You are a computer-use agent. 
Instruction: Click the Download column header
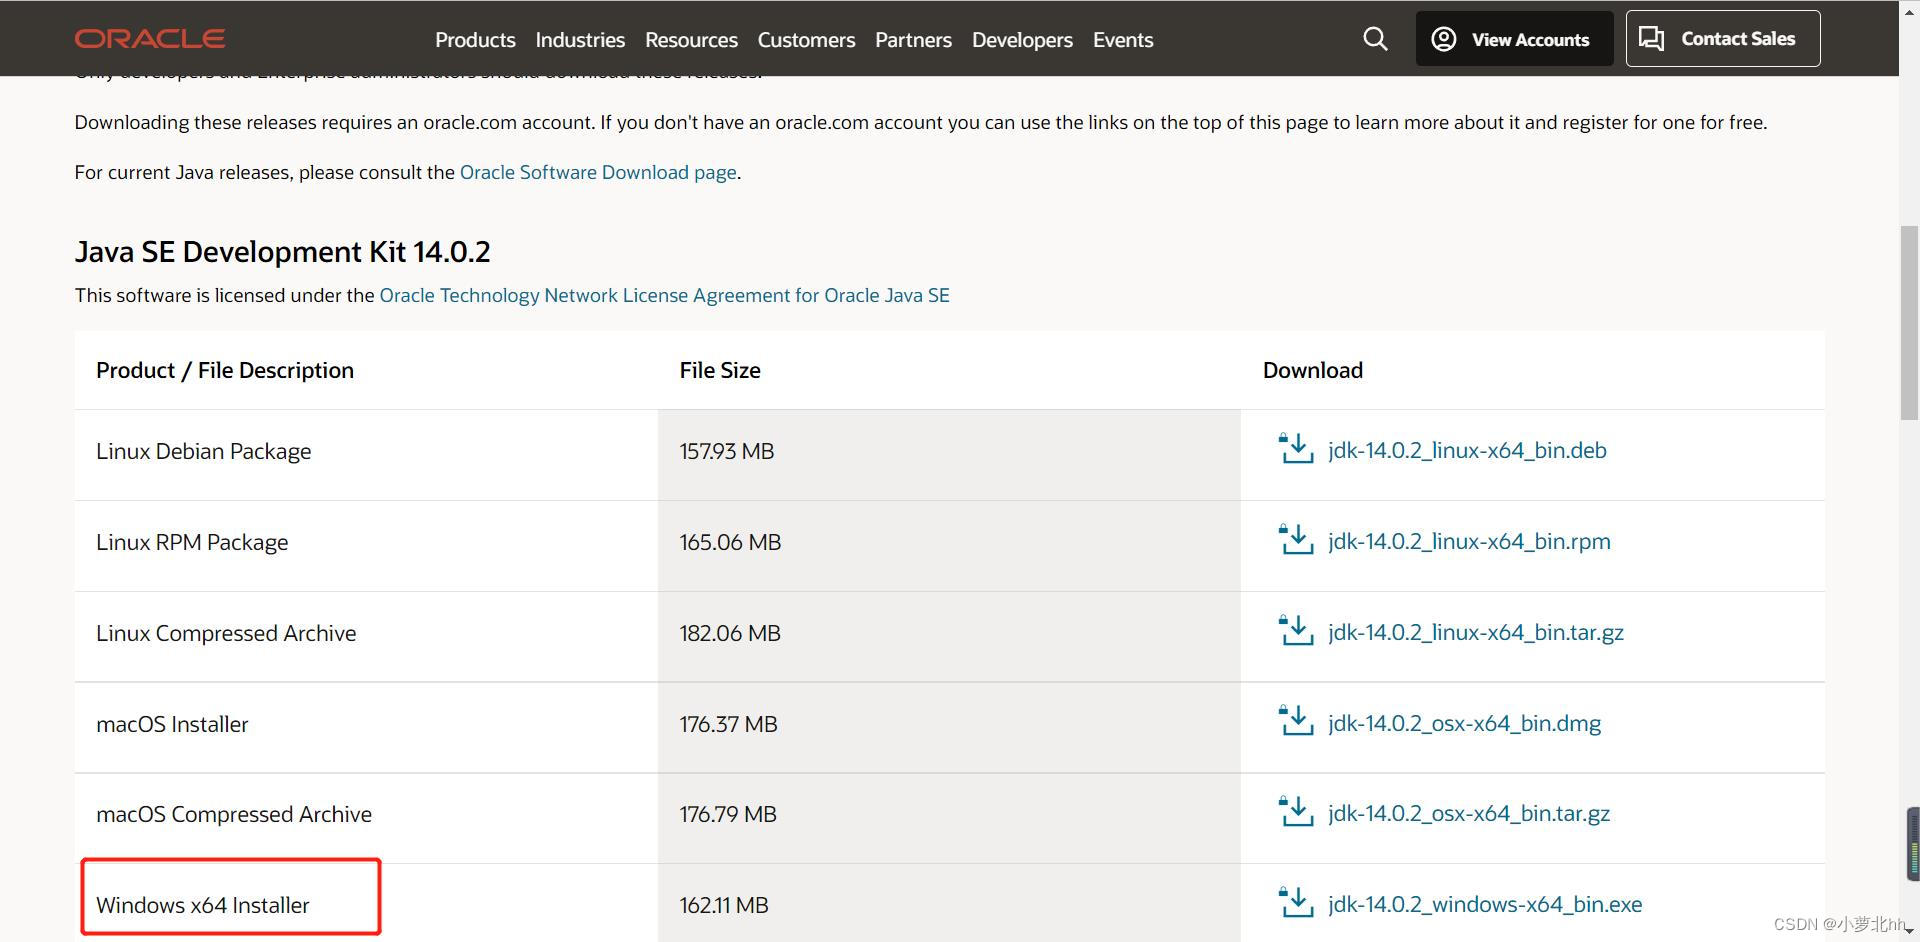tap(1313, 370)
